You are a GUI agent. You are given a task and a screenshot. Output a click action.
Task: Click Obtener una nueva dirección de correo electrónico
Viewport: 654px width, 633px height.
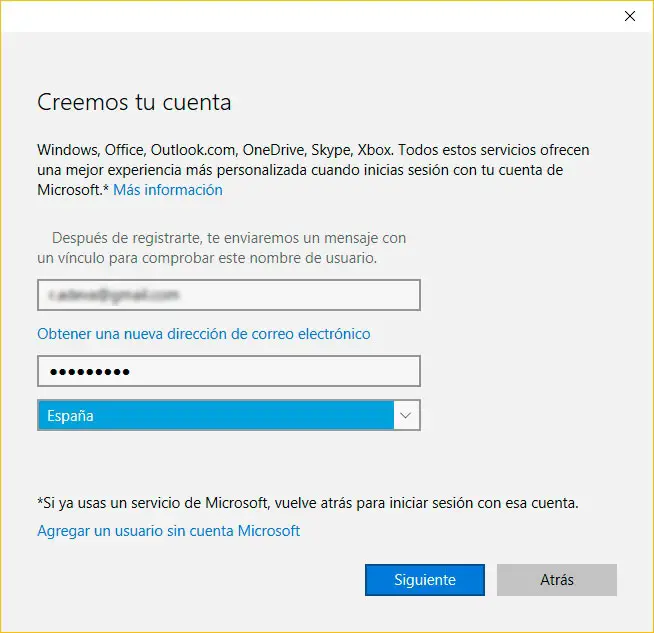(204, 333)
